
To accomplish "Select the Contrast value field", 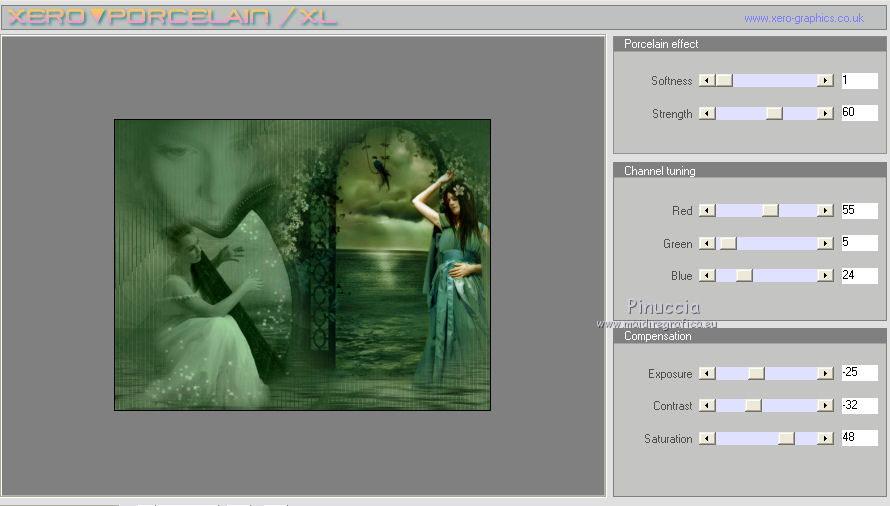I will (859, 406).
